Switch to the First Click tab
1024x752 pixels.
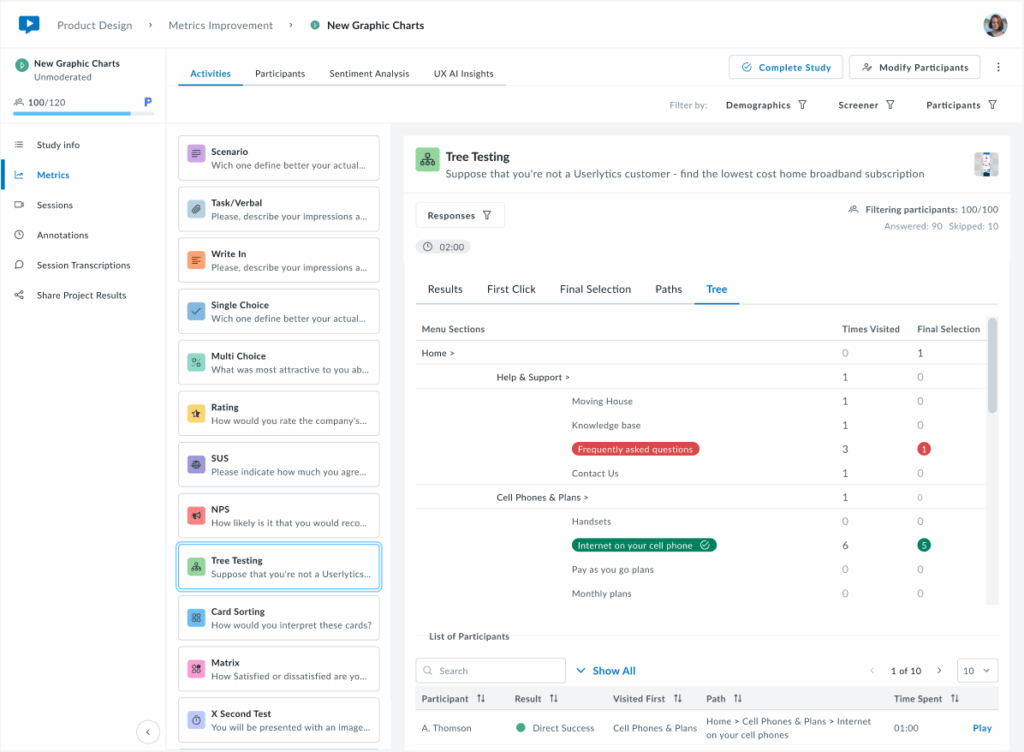pyautogui.click(x=511, y=289)
